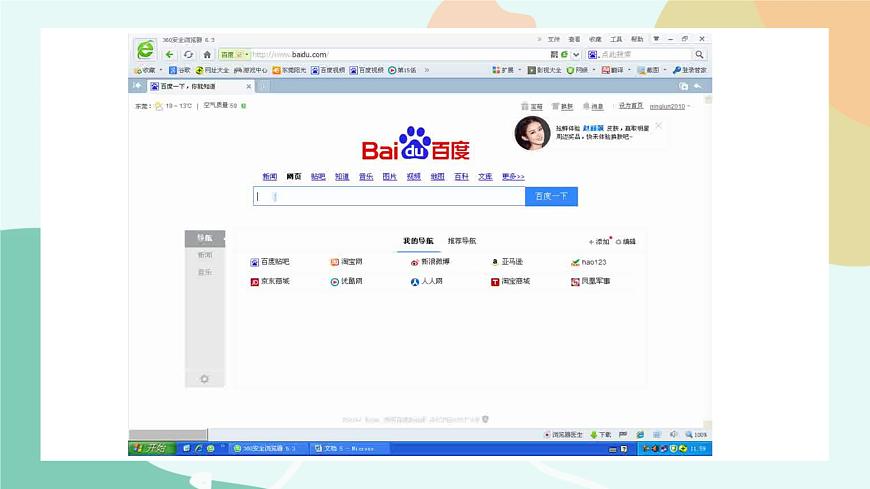Open the 东莞阳光 bookmark
This screenshot has height=489, width=870.
click(x=289, y=70)
